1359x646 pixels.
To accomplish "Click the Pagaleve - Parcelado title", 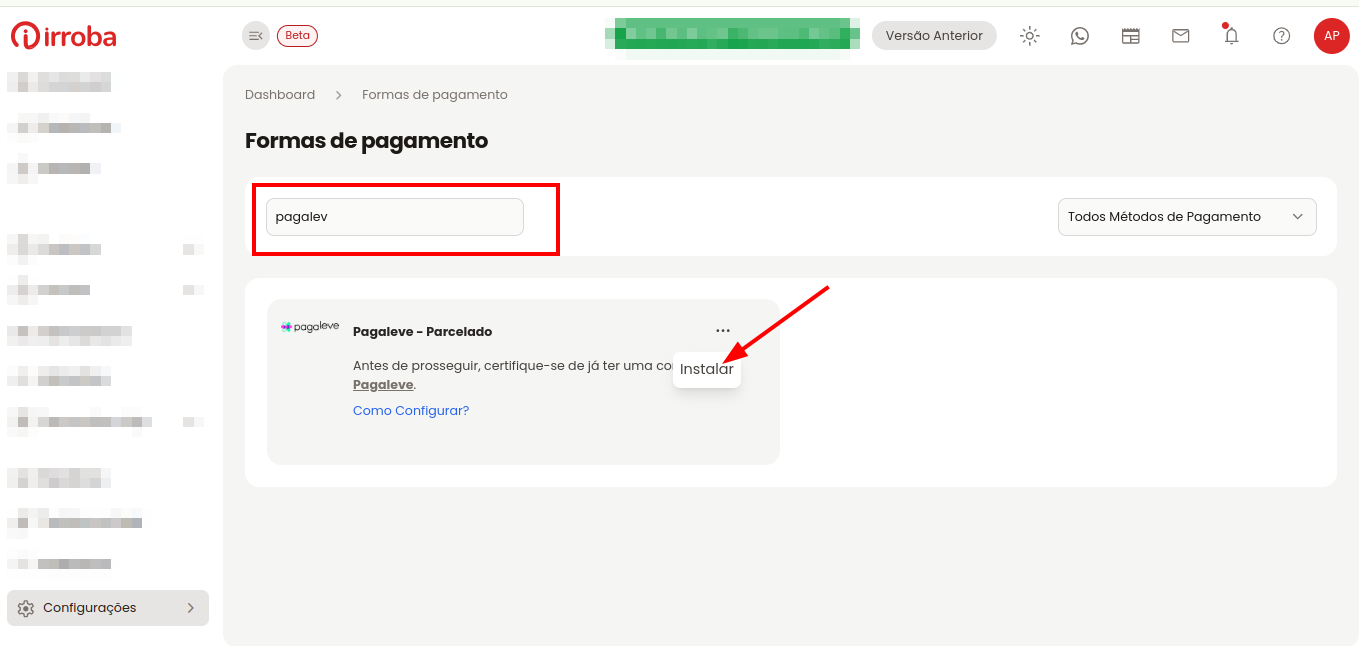I will (423, 332).
